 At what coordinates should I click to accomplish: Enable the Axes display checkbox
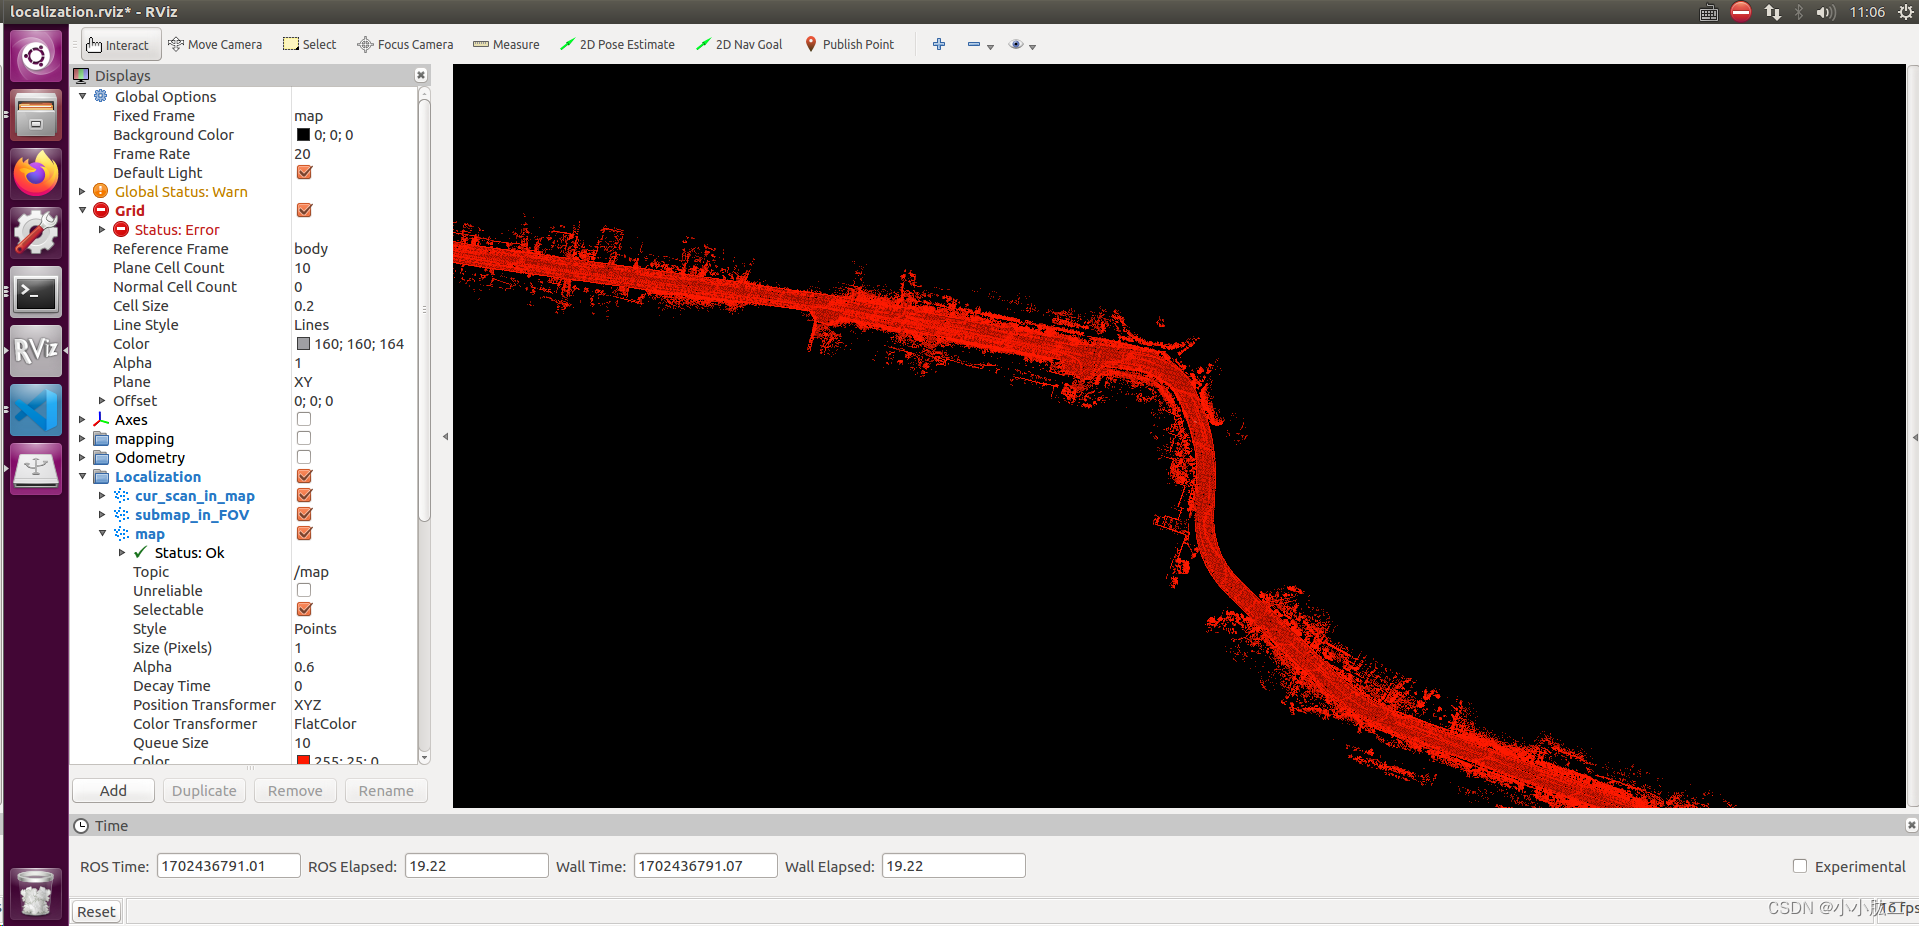[304, 419]
